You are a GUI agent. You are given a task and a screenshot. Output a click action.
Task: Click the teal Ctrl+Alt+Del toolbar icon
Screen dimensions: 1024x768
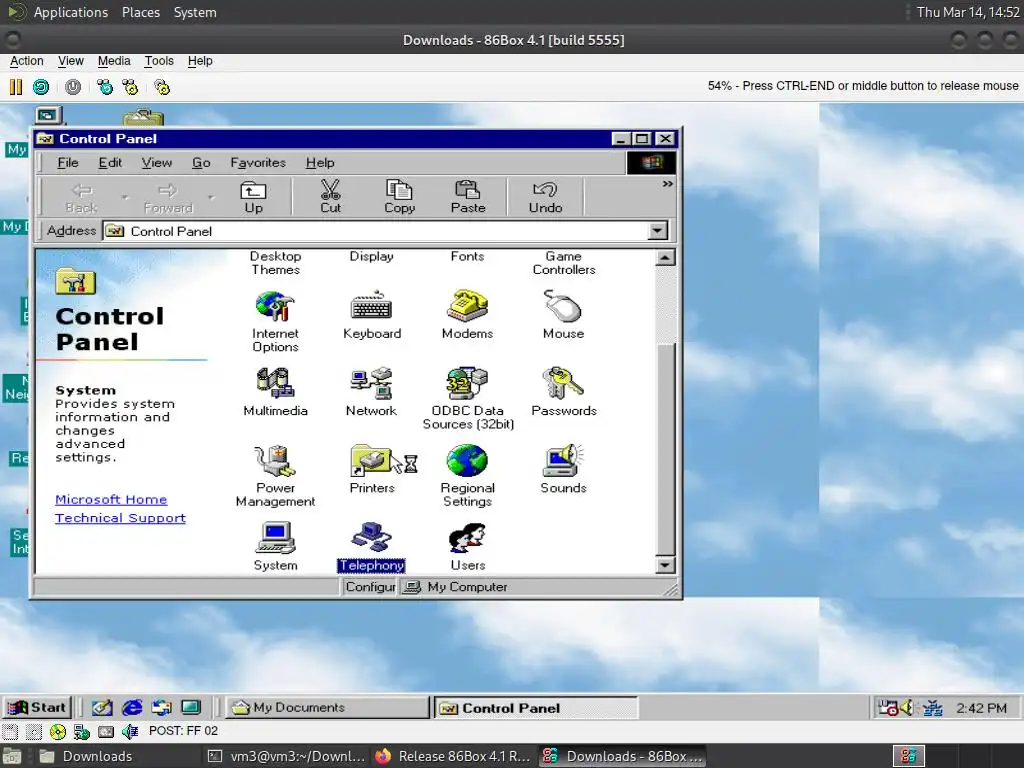click(105, 87)
